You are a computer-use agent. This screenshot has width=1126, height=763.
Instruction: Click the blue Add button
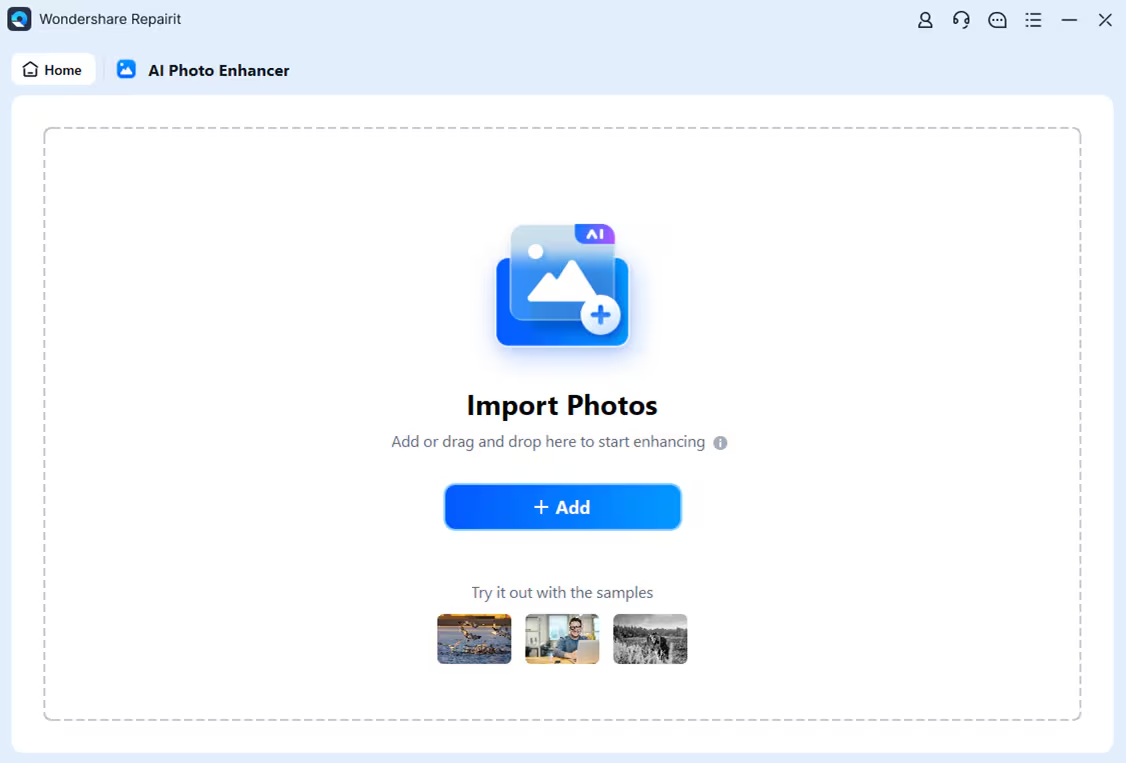[562, 507]
